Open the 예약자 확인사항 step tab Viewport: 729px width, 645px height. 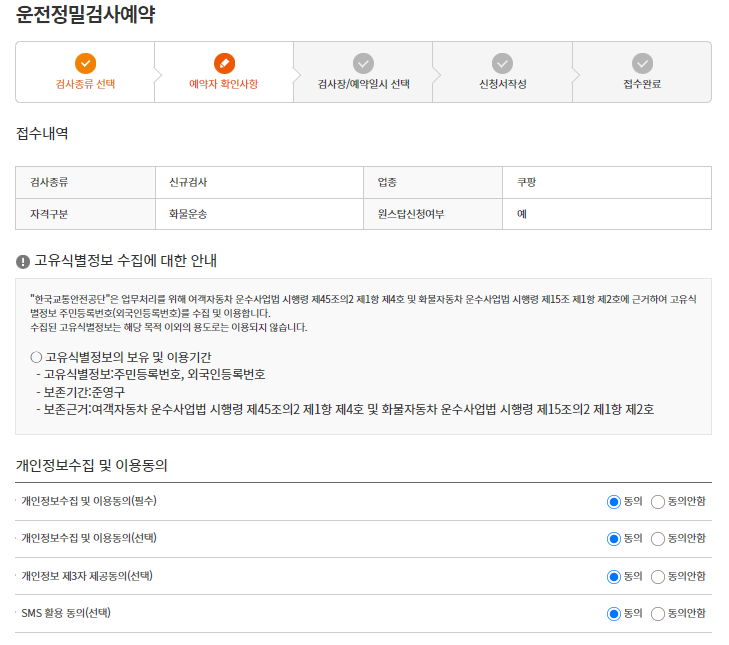tap(224, 72)
